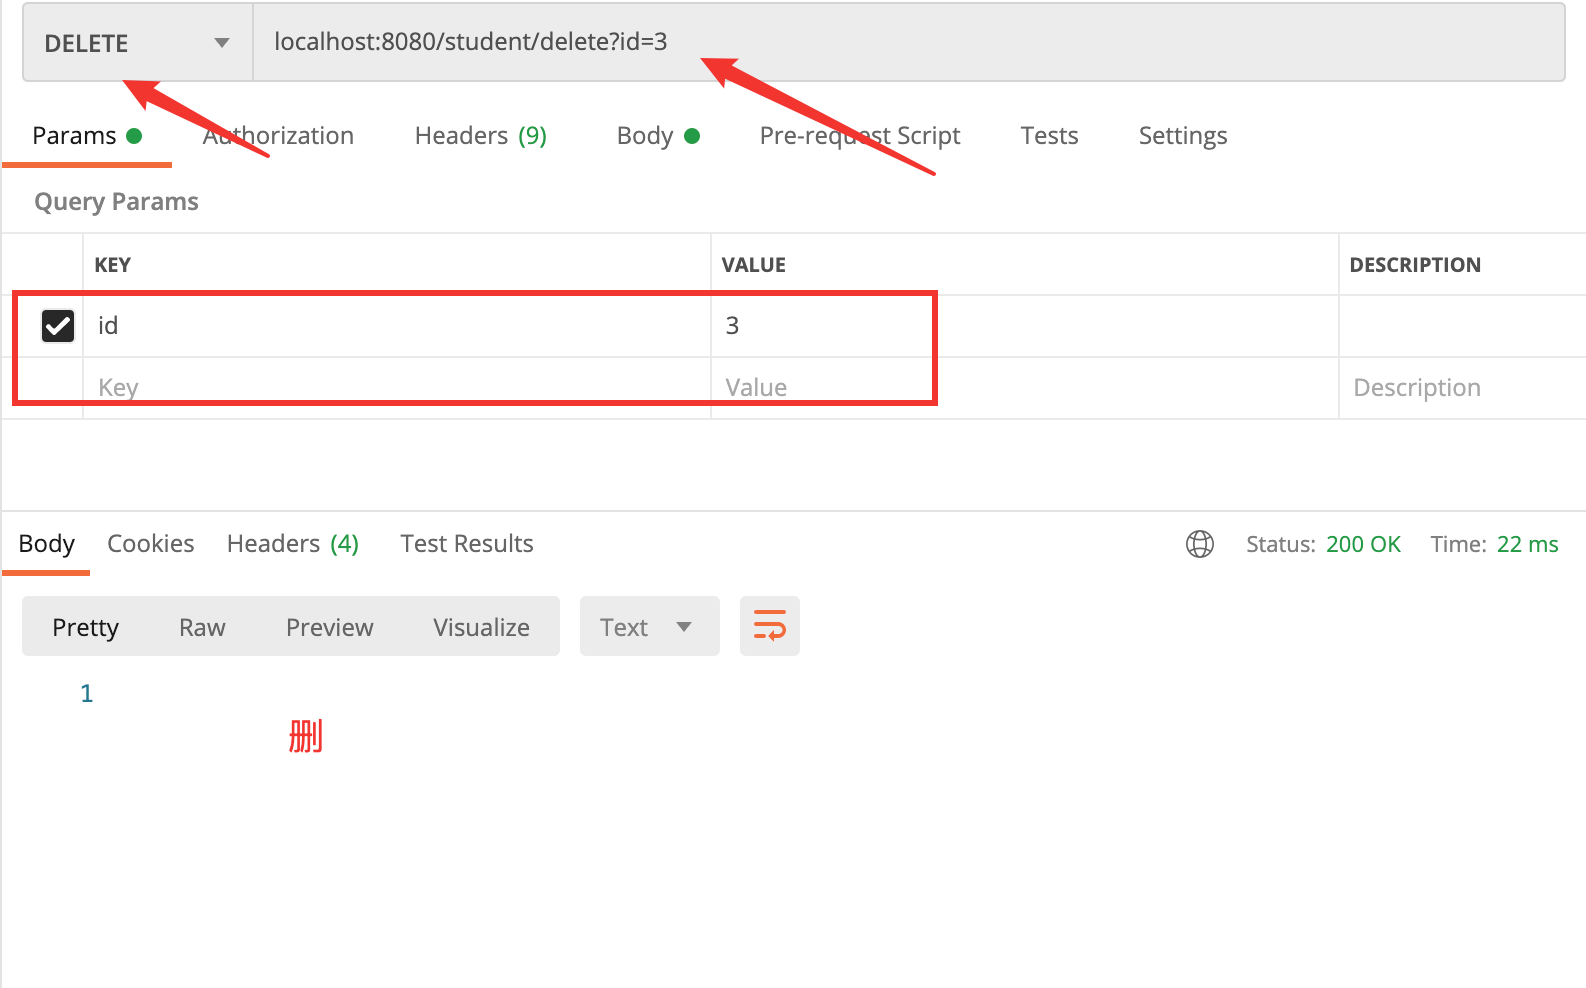The image size is (1586, 988).
Task: Select the request Body tab
Action: (657, 136)
